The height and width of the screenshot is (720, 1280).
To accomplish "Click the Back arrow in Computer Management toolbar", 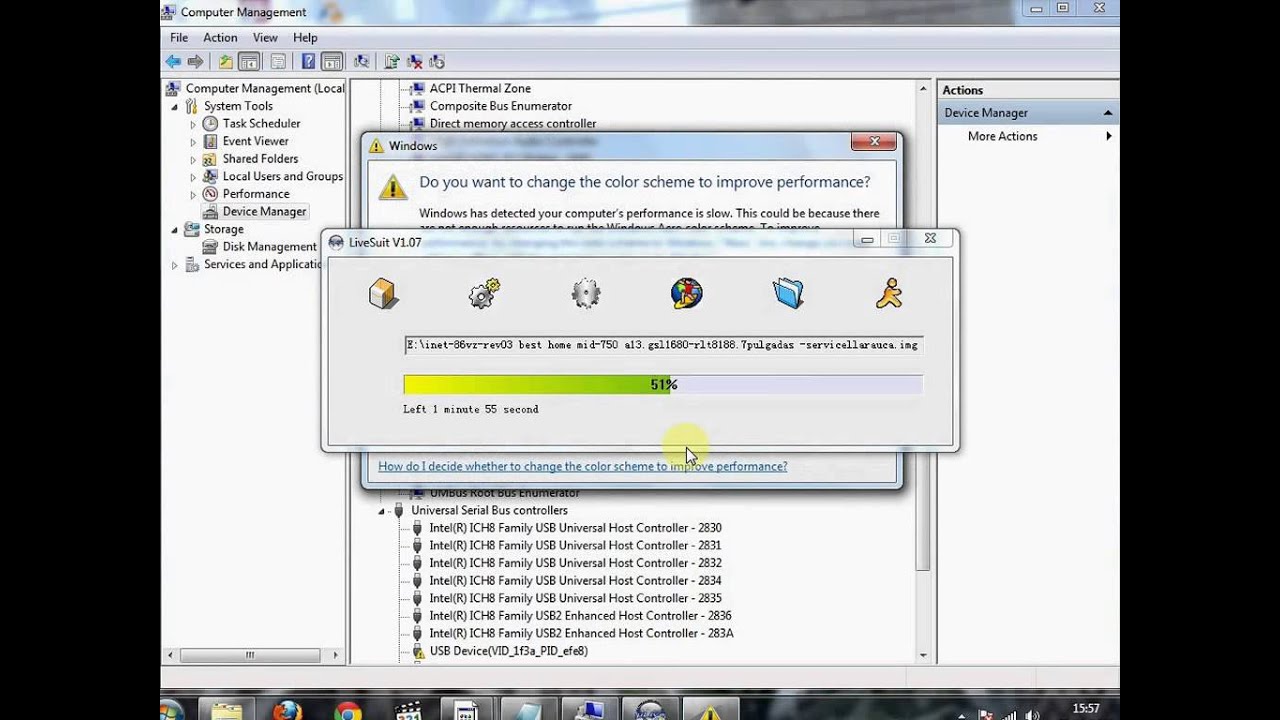I will 173,62.
